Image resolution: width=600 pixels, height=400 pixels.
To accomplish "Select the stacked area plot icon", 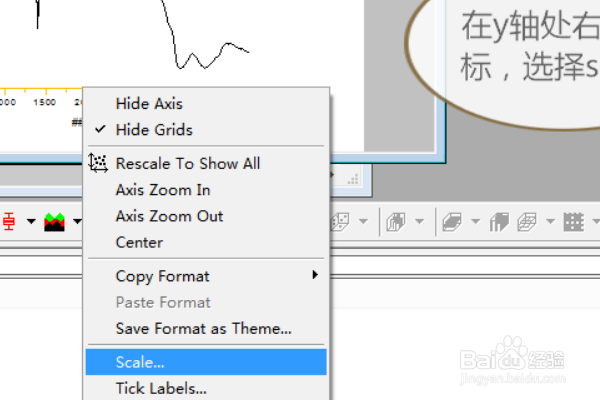I will tap(54, 222).
